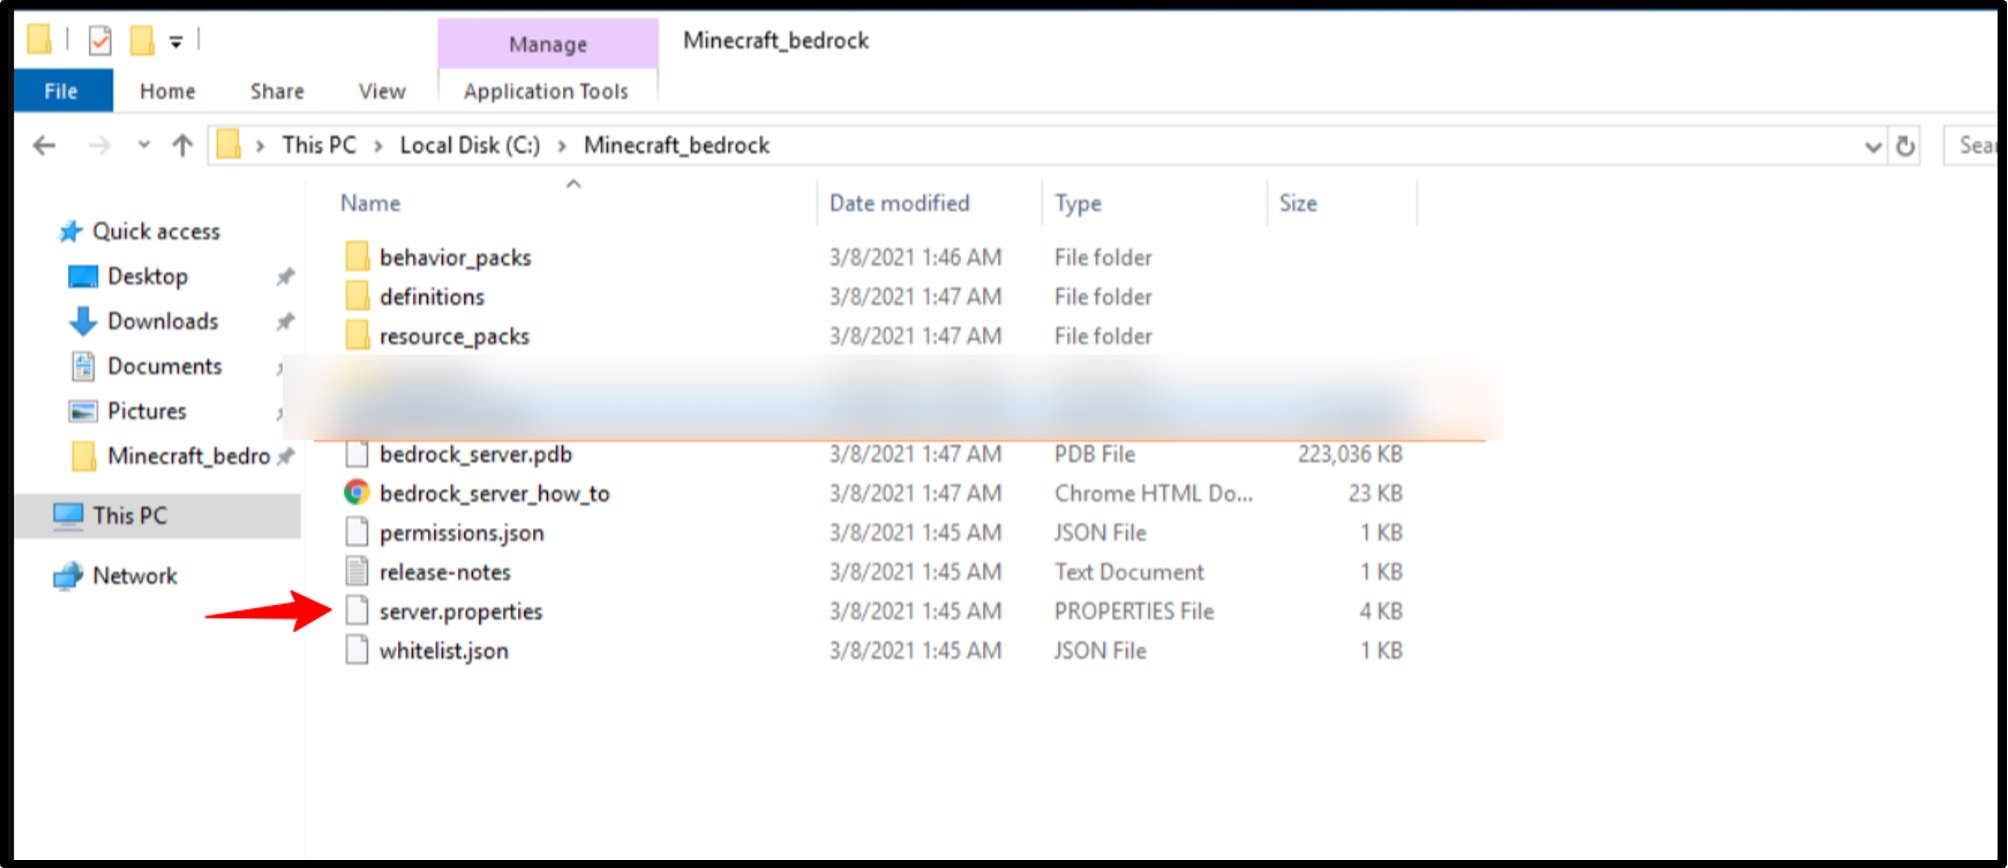Click the 223,036 KB size value
The image size is (2008, 868).
click(1350, 455)
